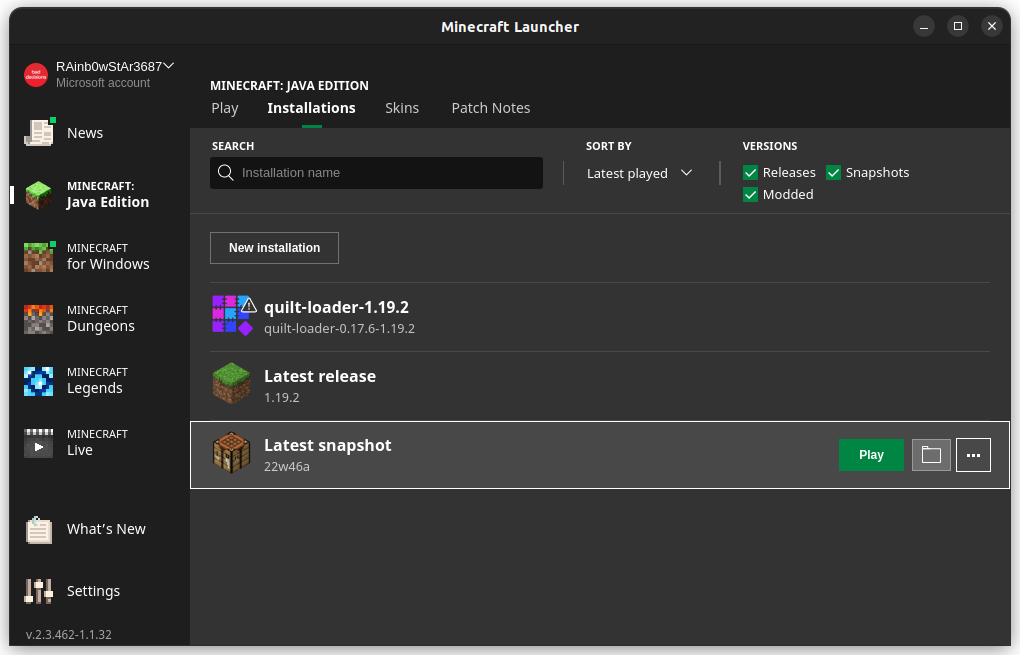
Task: Click the New installation button
Action: 274,248
